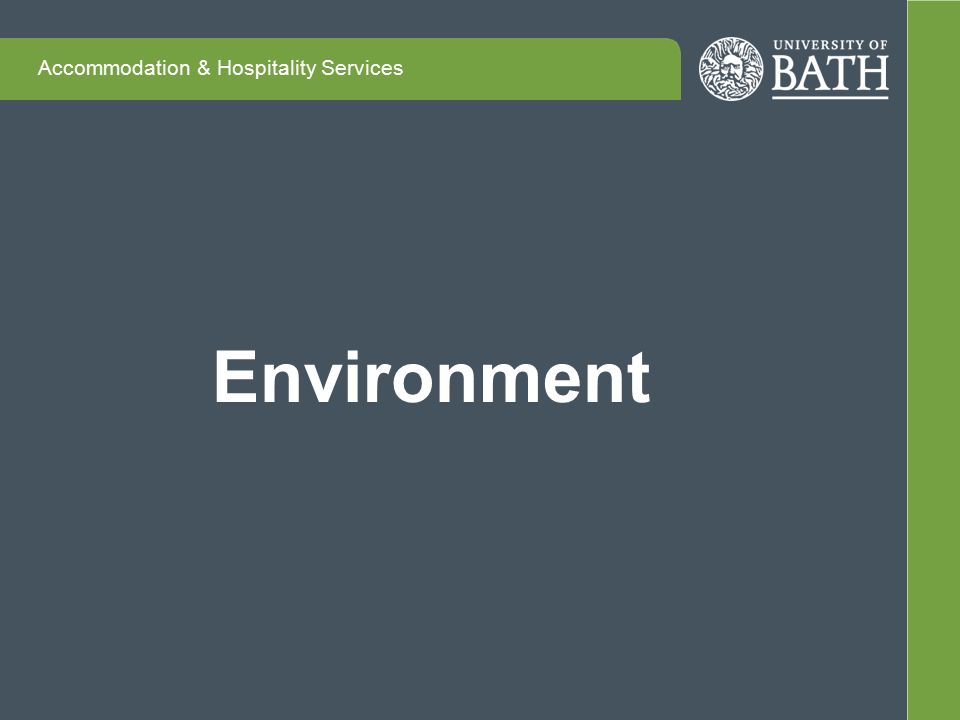Screen dimensions: 960x720
Task: Click the University of Bath crest logo
Action: 731,69
